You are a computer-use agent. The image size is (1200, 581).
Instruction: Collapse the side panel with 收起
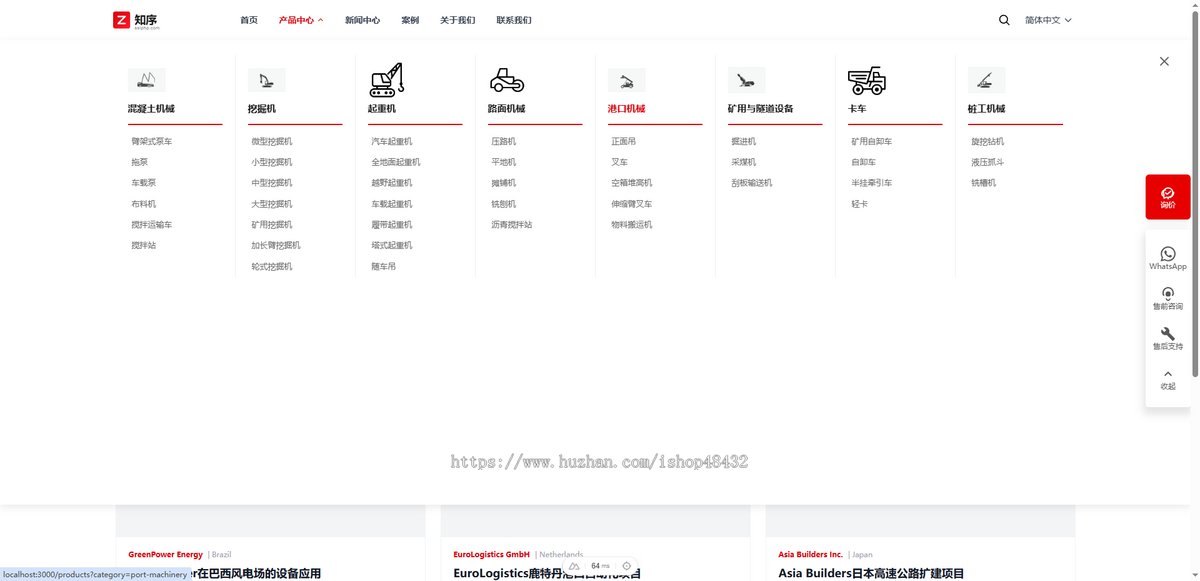1168,379
